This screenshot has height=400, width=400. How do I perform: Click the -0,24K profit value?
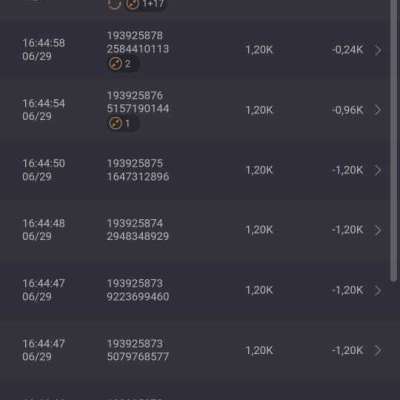pos(347,50)
